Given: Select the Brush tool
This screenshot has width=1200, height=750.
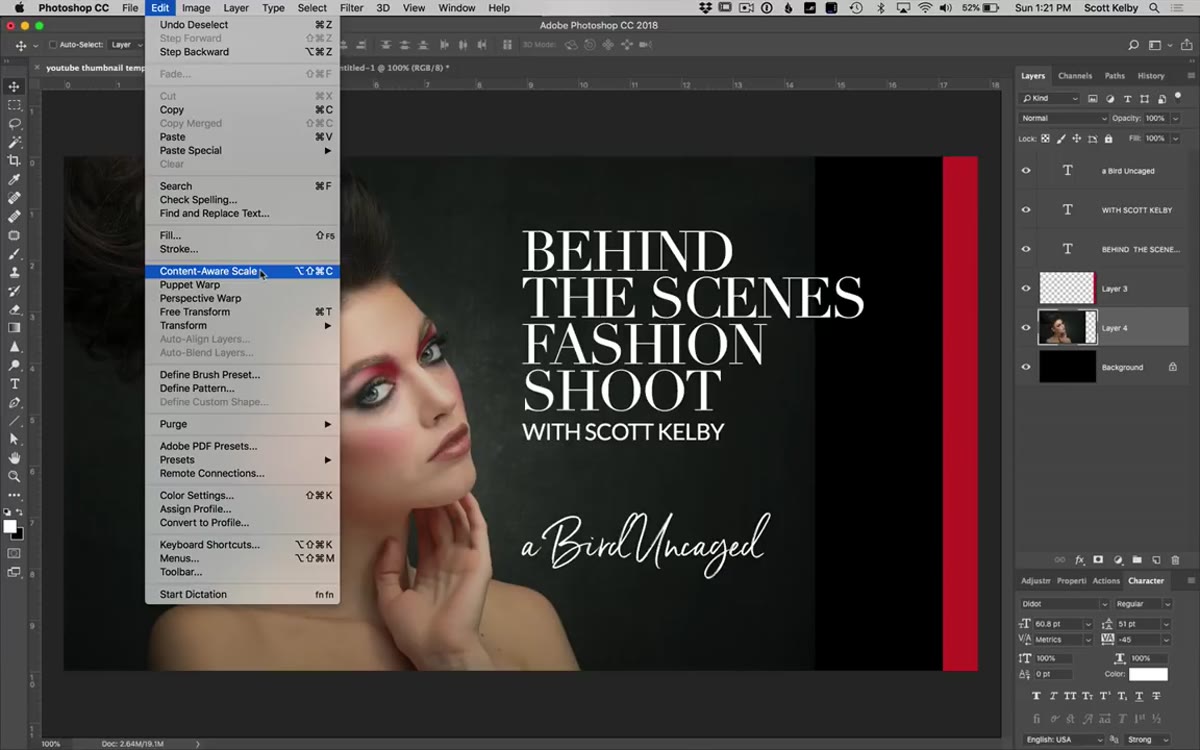Looking at the screenshot, I should [x=14, y=254].
